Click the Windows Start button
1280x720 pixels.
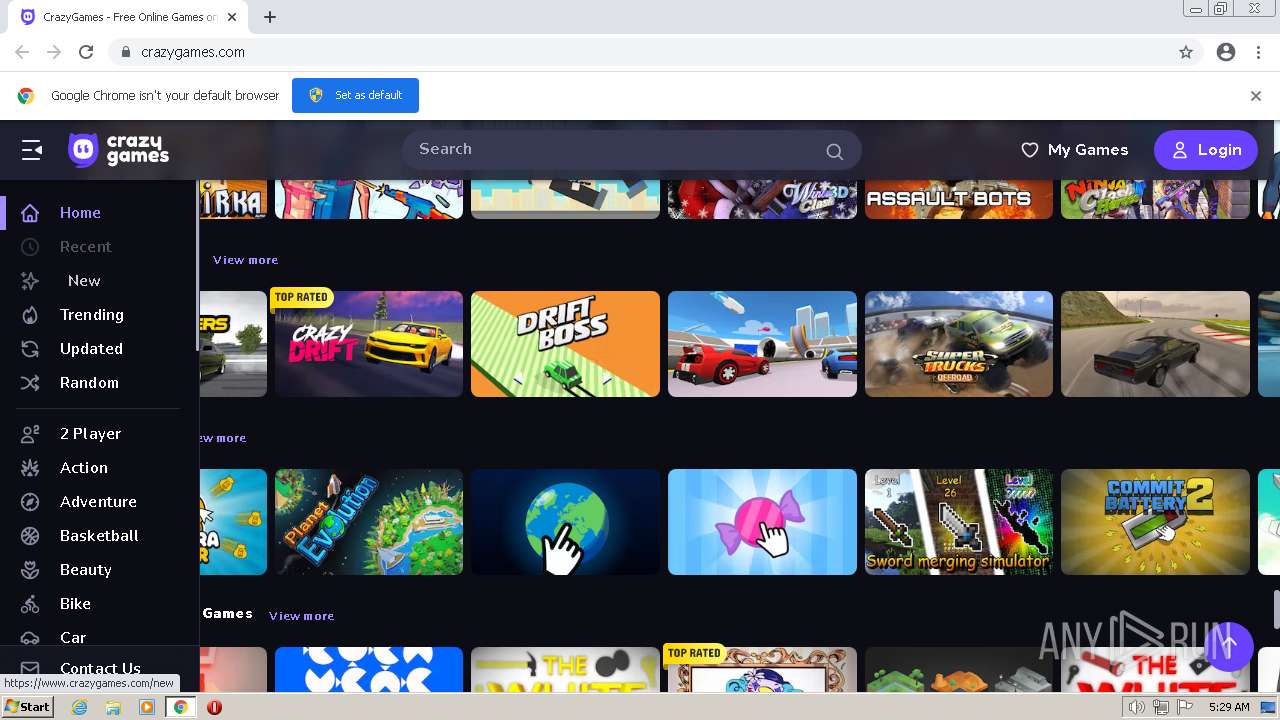(27, 707)
